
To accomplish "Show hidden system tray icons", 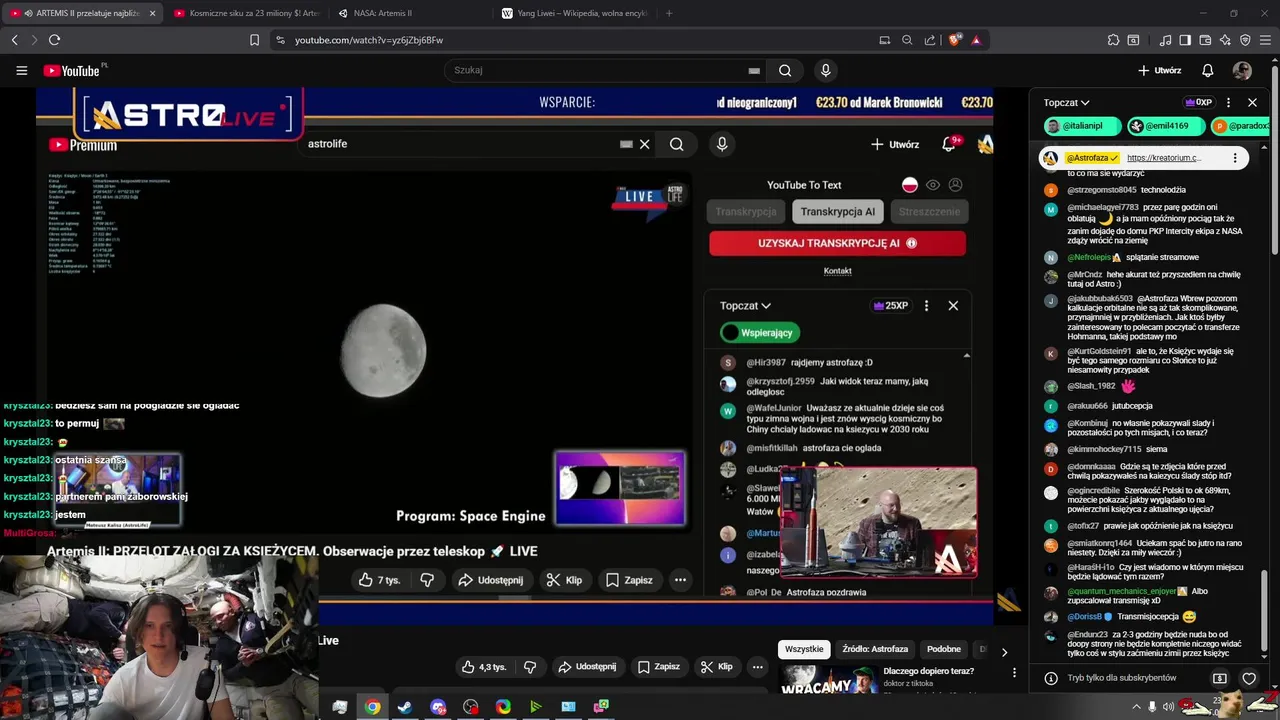I will point(1136,707).
